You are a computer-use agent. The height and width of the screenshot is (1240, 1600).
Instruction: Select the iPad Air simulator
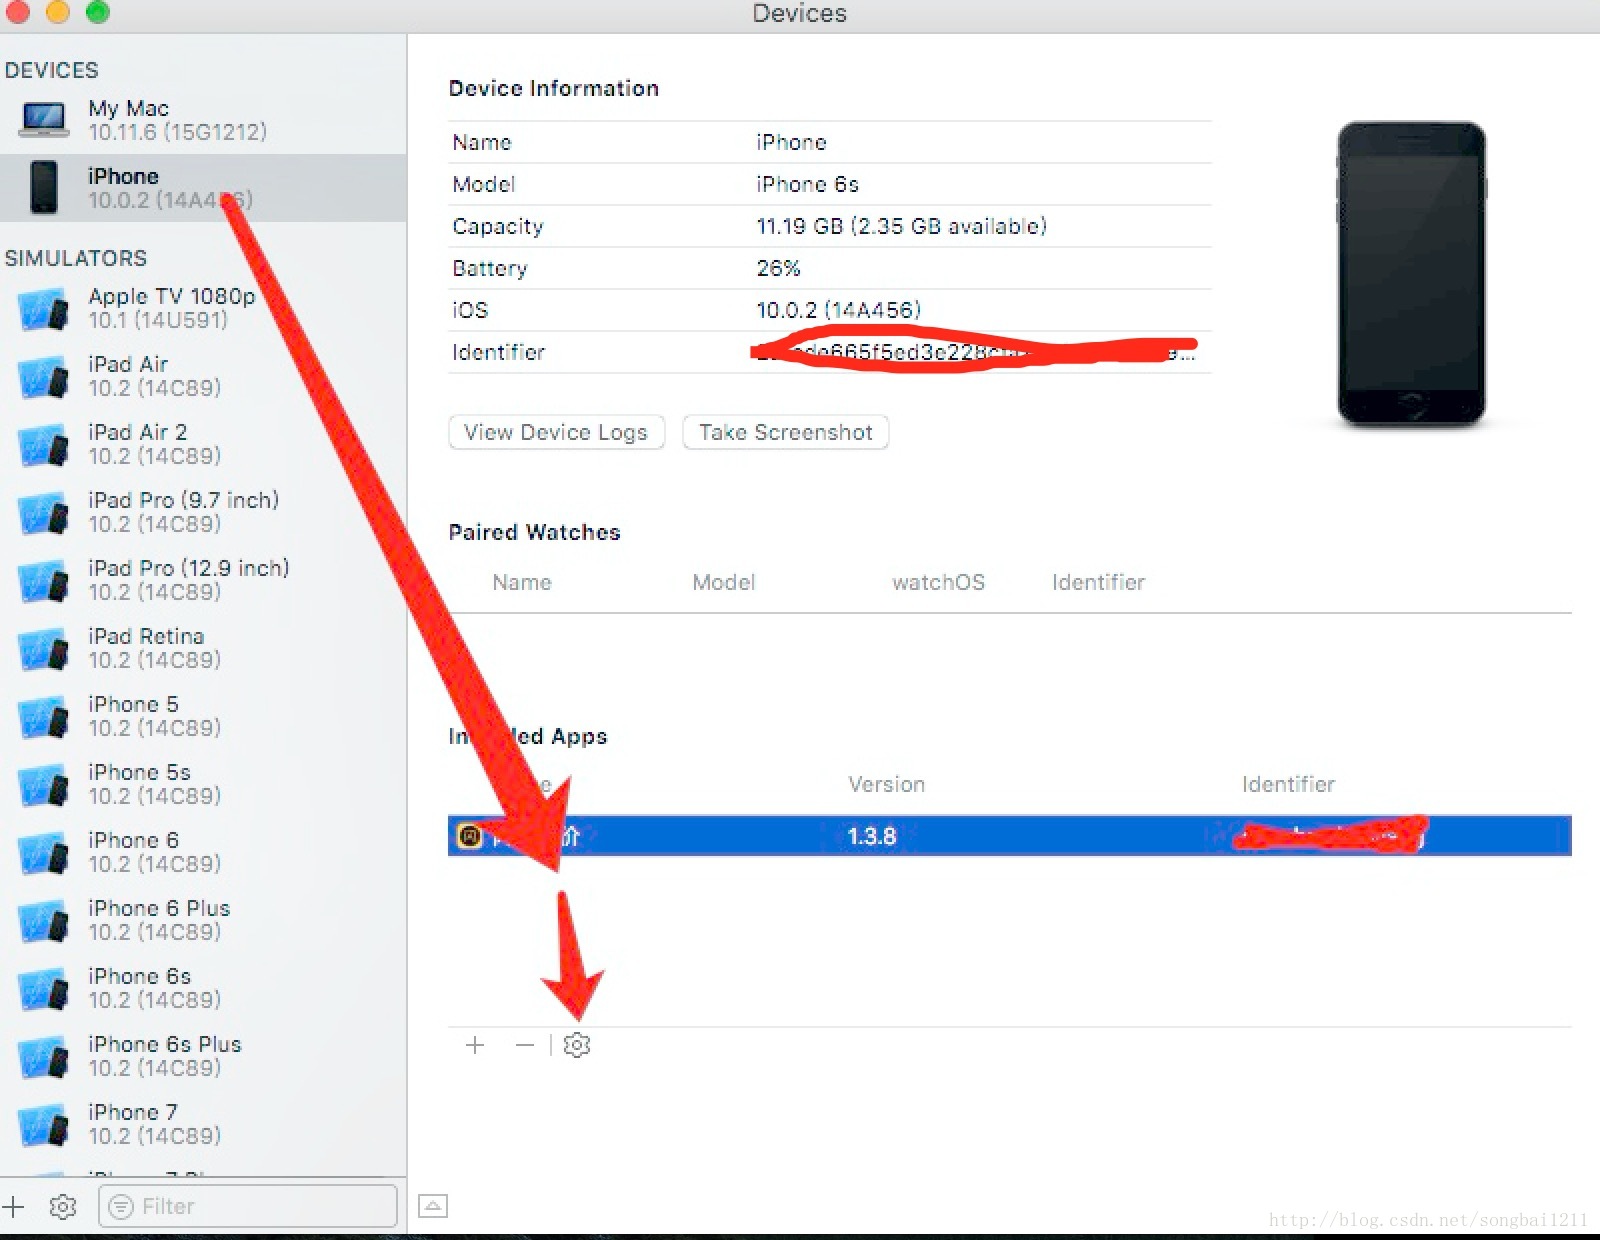tap(203, 376)
